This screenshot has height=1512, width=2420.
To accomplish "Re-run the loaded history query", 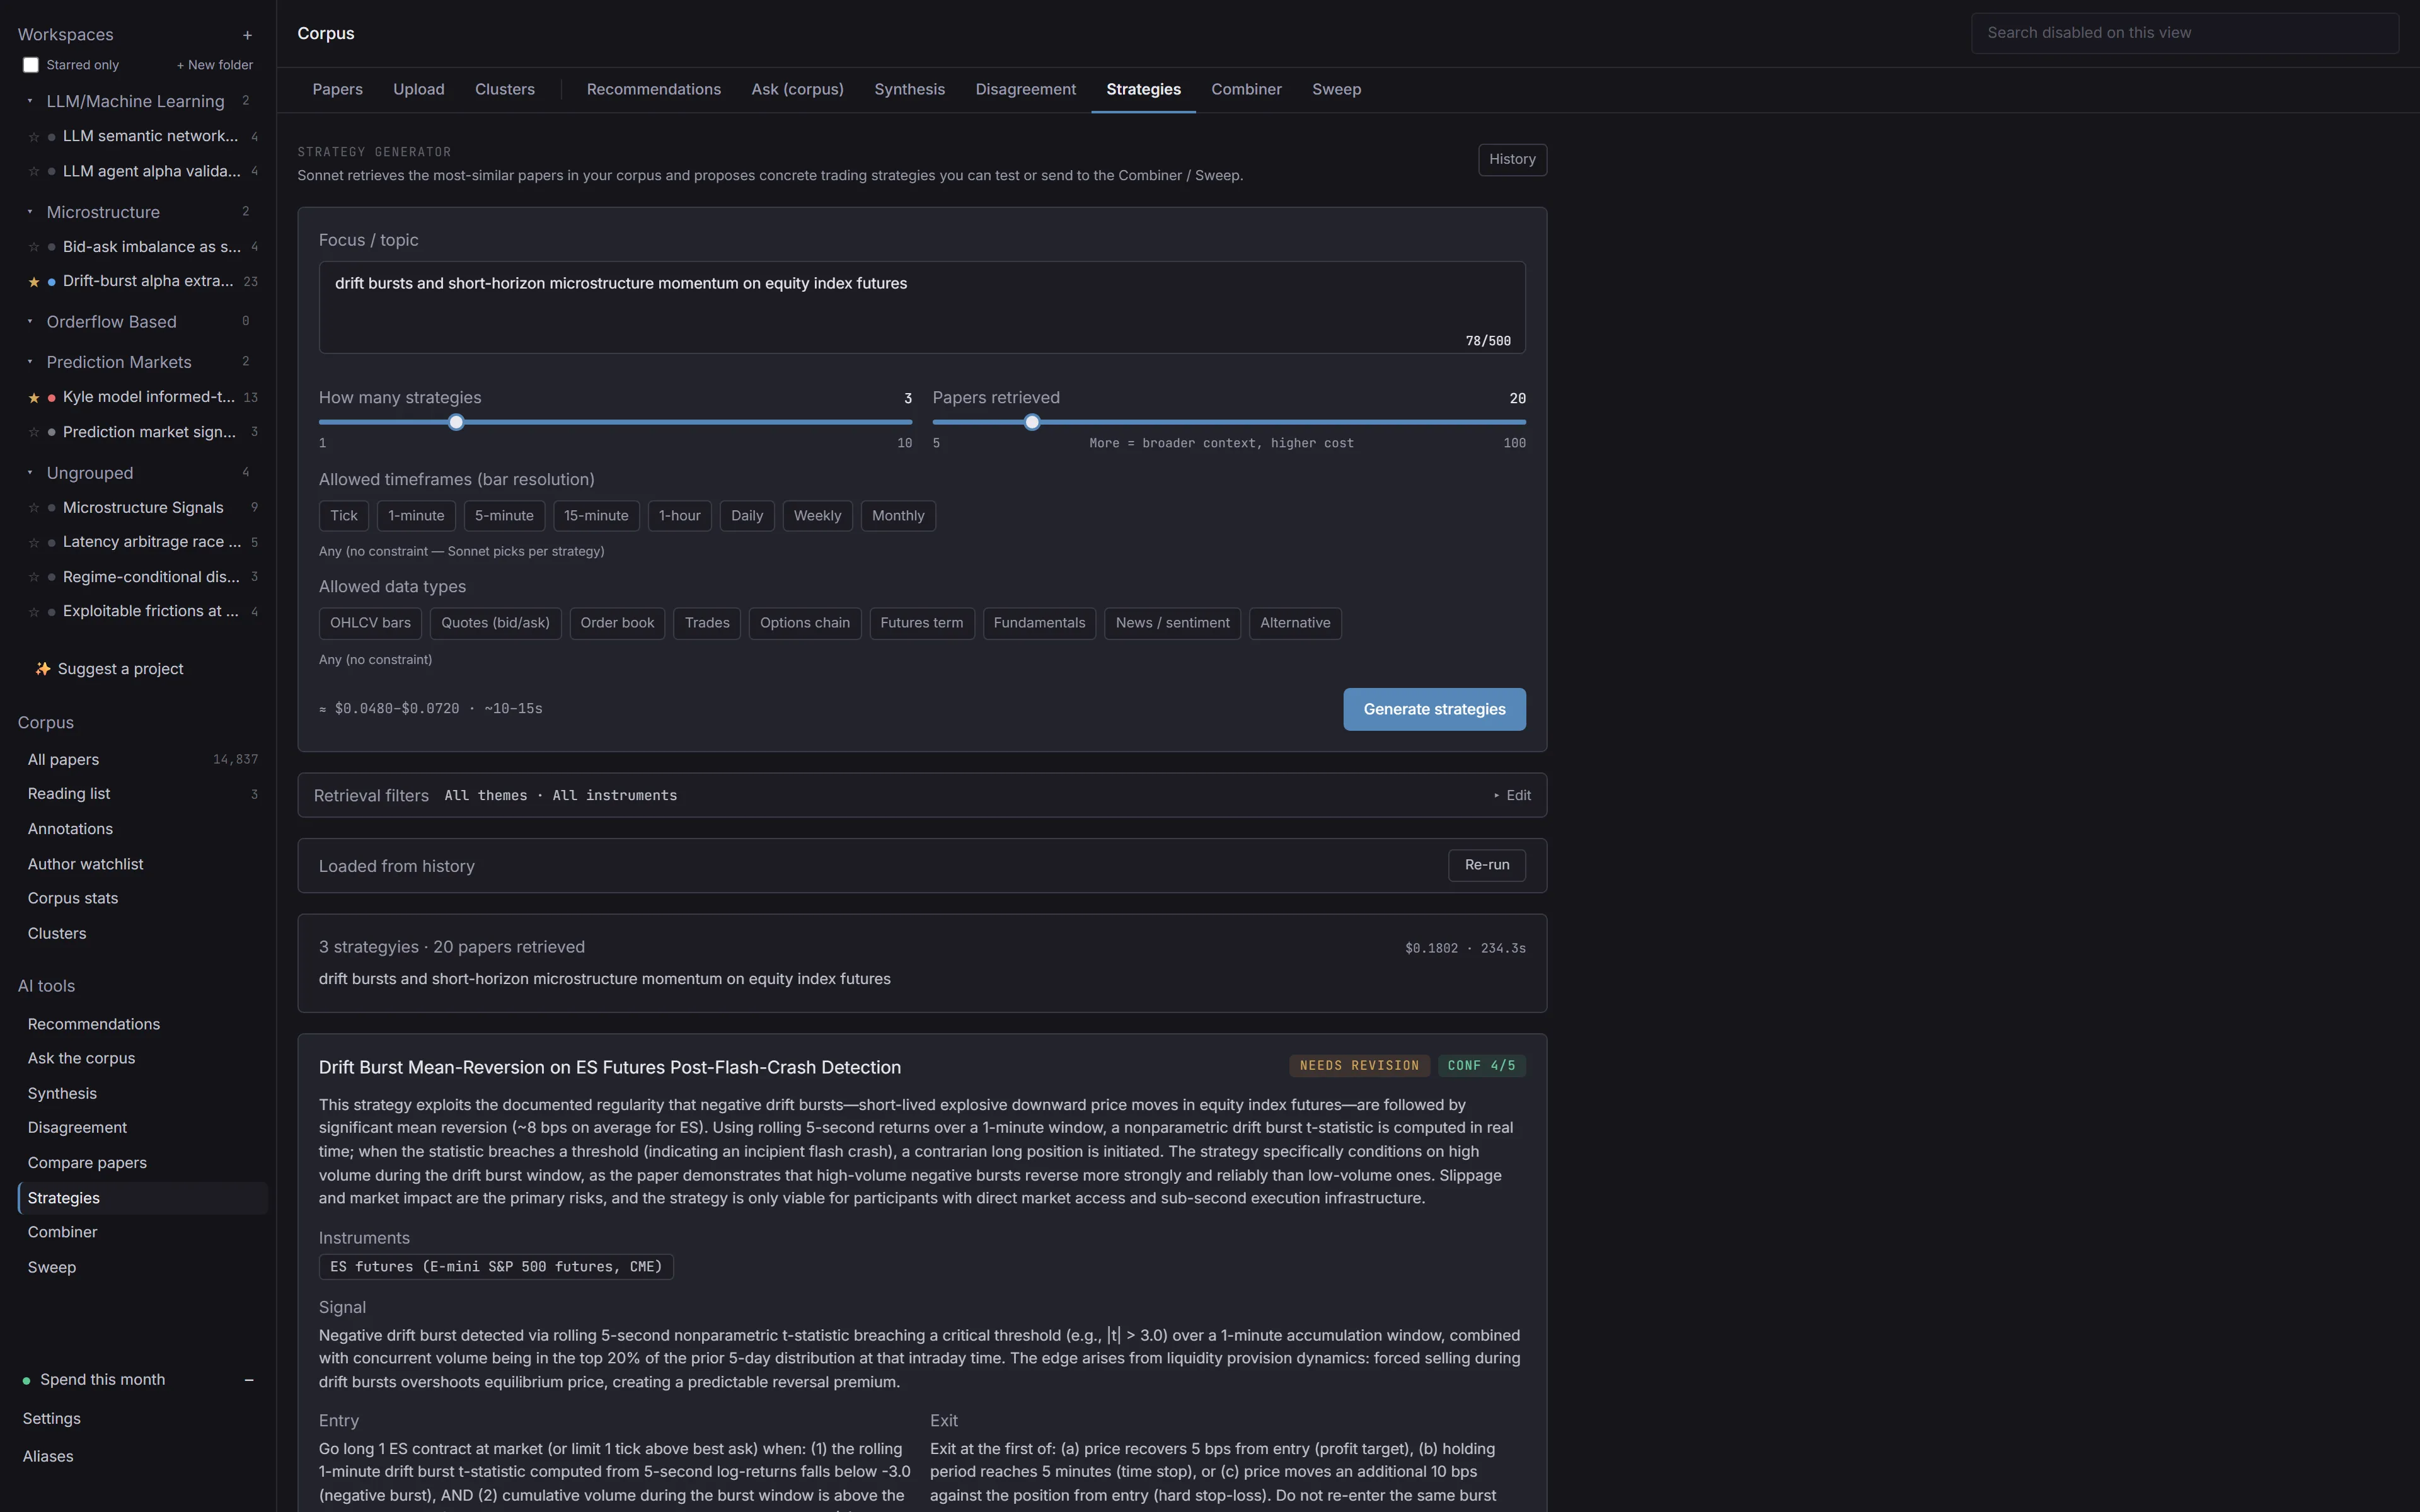I will (1487, 865).
